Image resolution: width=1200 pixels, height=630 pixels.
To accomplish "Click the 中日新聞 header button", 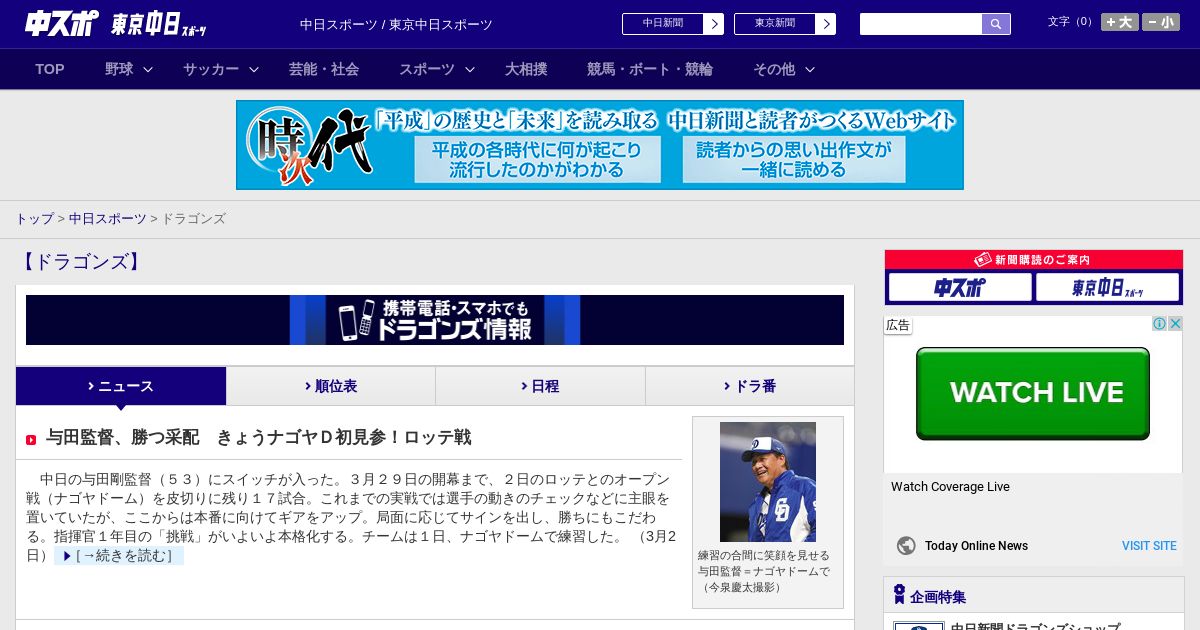I will tap(663, 24).
